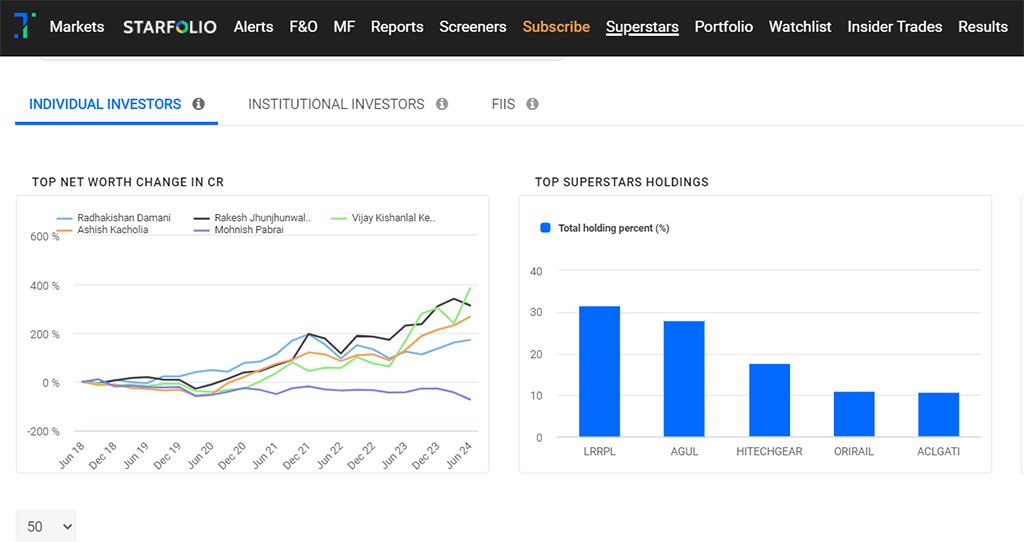This screenshot has width=1024, height=542.
Task: Open Insider Trades page
Action: pyautogui.click(x=895, y=27)
